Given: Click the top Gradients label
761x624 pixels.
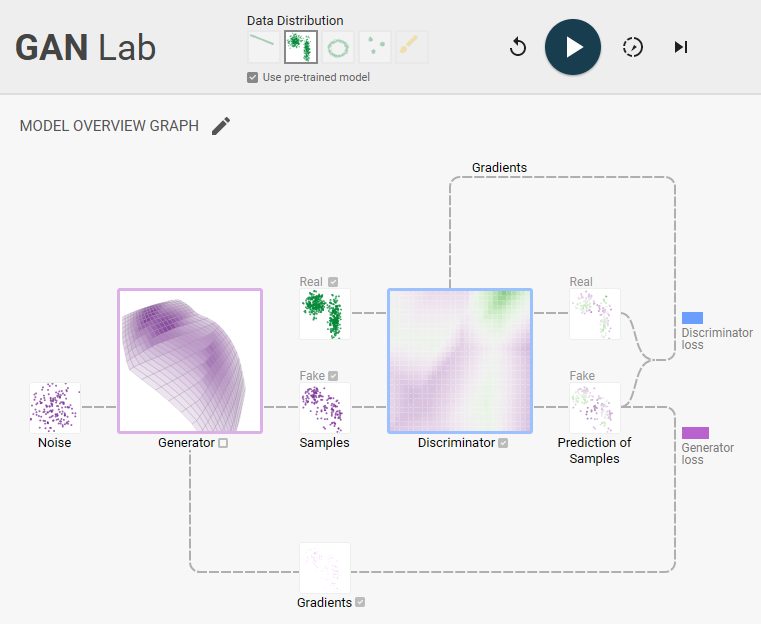Looking at the screenshot, I should (499, 167).
